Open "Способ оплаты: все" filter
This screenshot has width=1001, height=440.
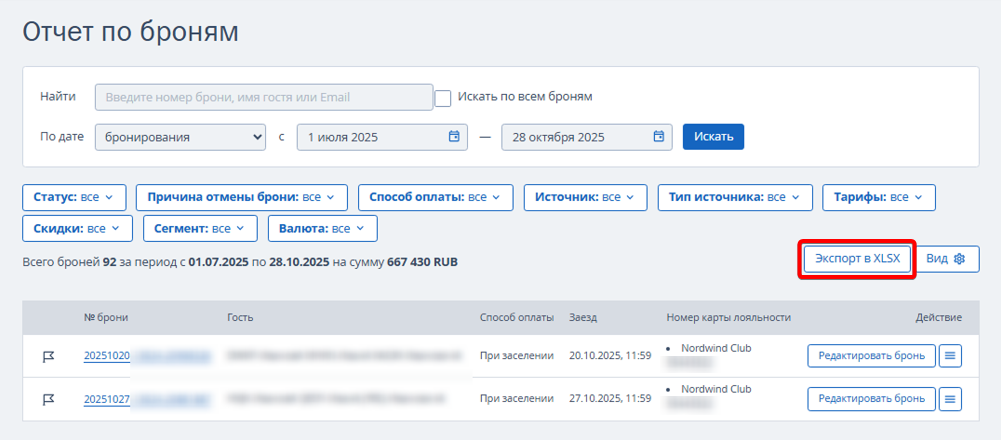click(435, 198)
